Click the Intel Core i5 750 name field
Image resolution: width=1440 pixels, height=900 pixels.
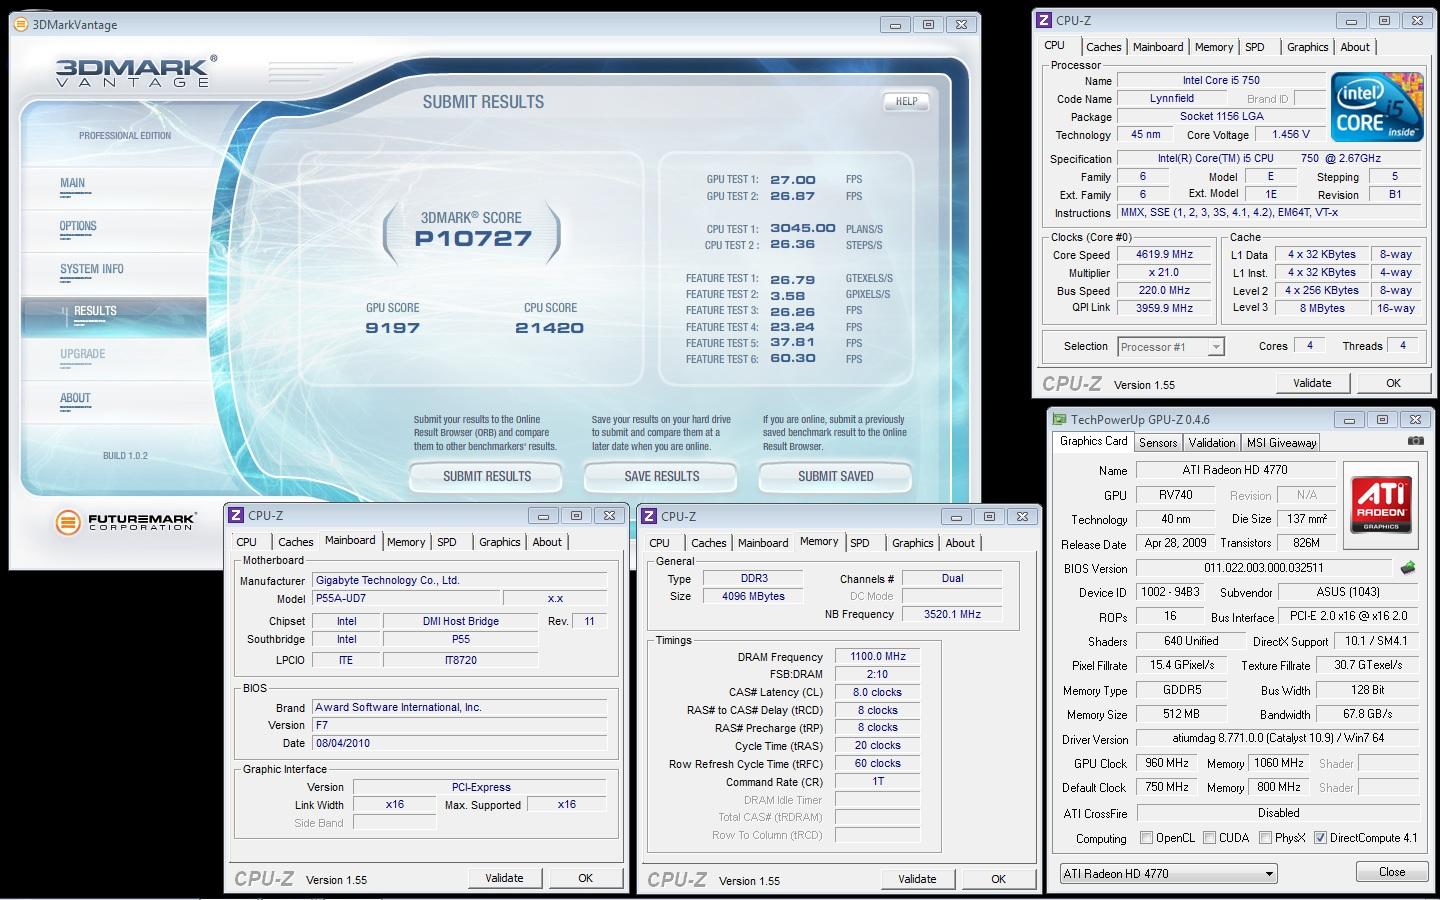1221,80
